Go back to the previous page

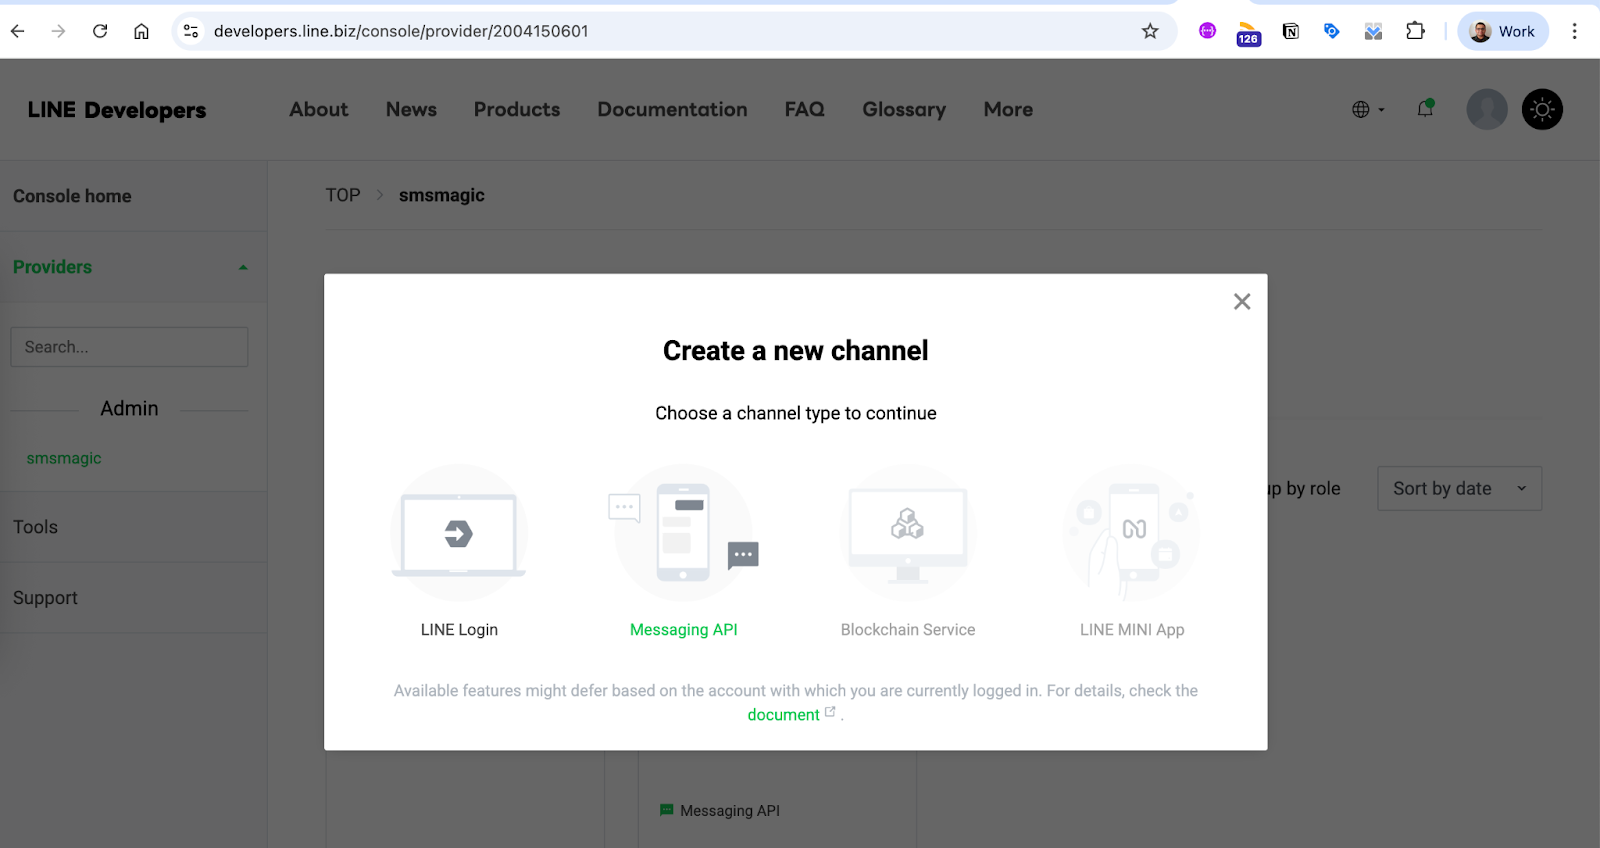click(x=18, y=31)
